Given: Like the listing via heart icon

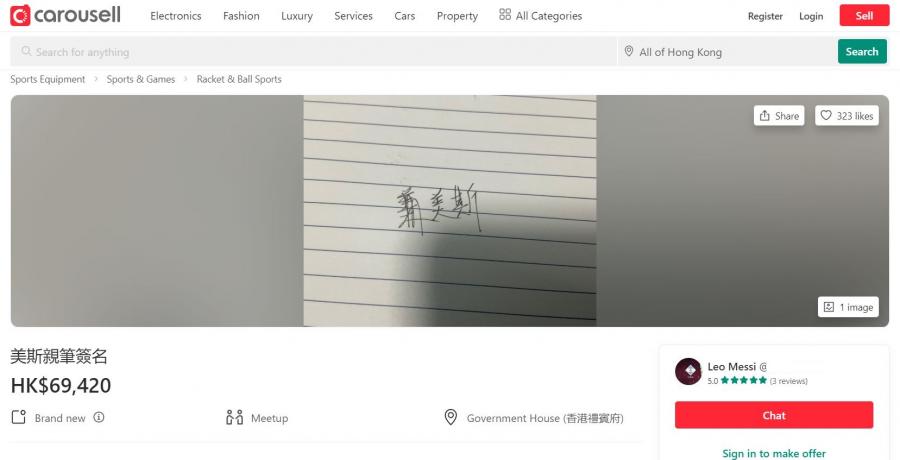Looking at the screenshot, I should 825,115.
